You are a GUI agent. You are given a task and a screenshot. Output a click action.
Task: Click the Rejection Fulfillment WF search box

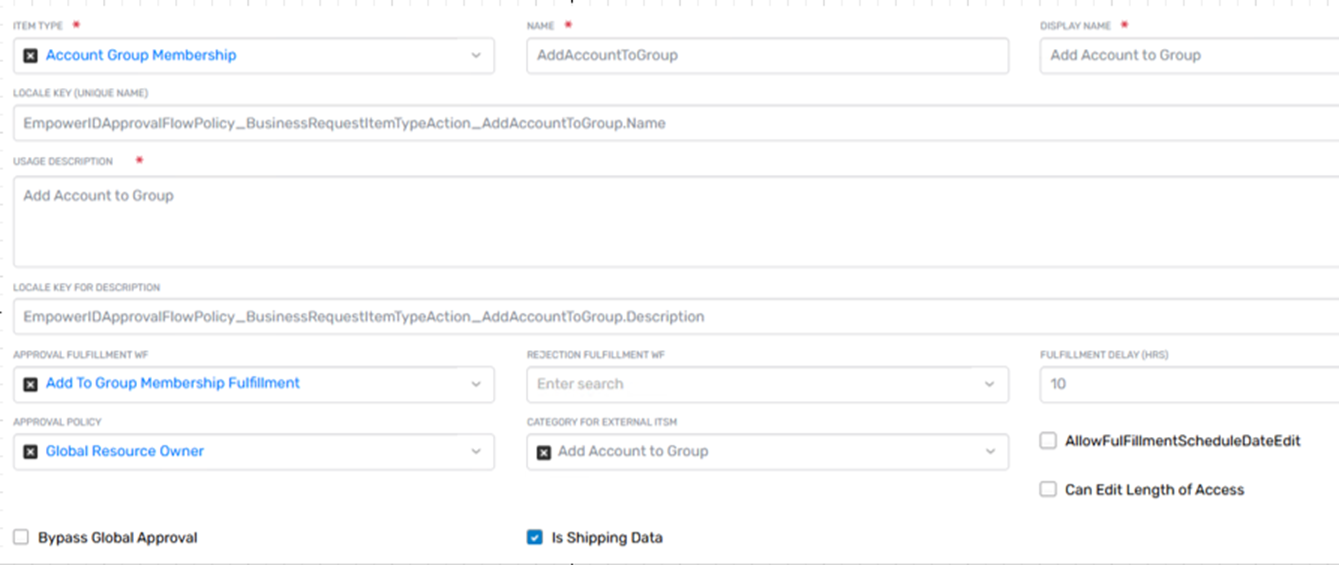pyautogui.click(x=768, y=384)
